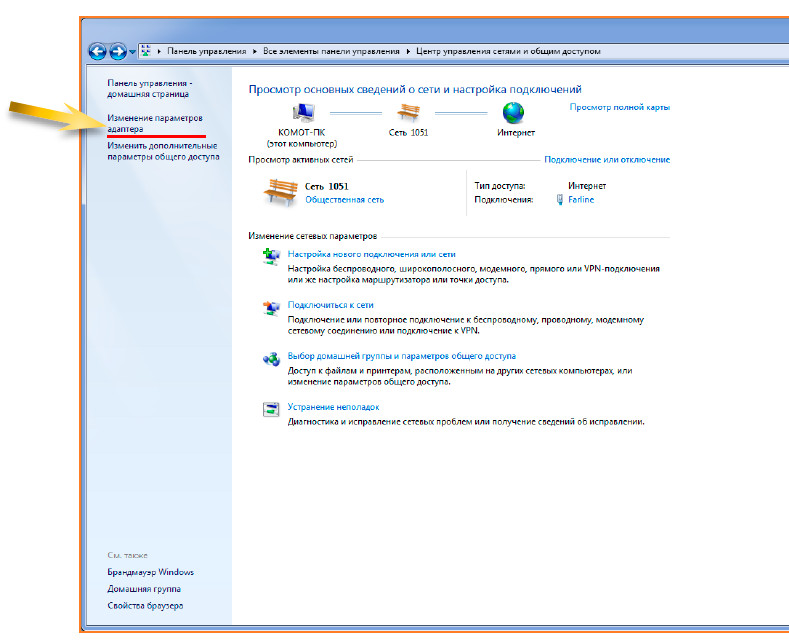Click the Back navigation arrow button

click(x=98, y=51)
